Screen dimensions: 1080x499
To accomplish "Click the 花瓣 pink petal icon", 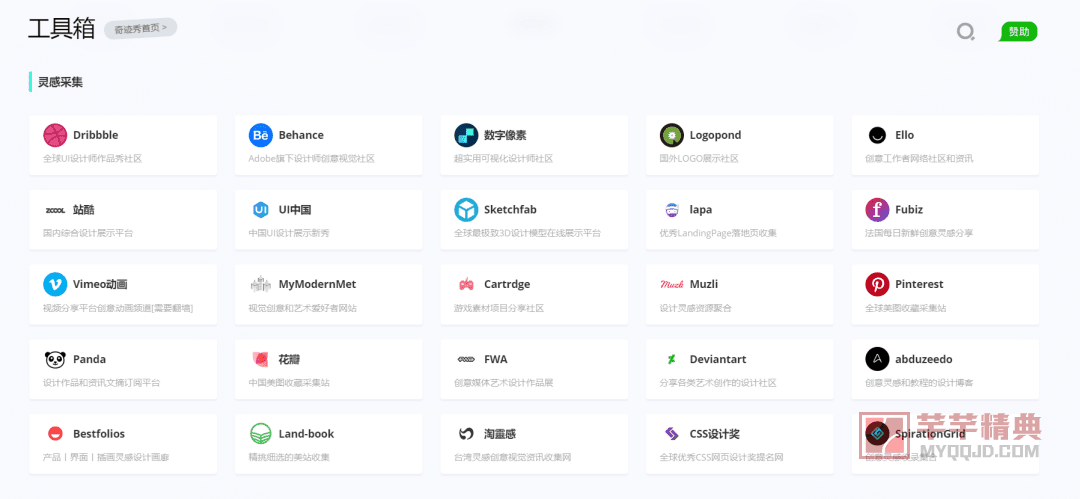I will (260, 359).
